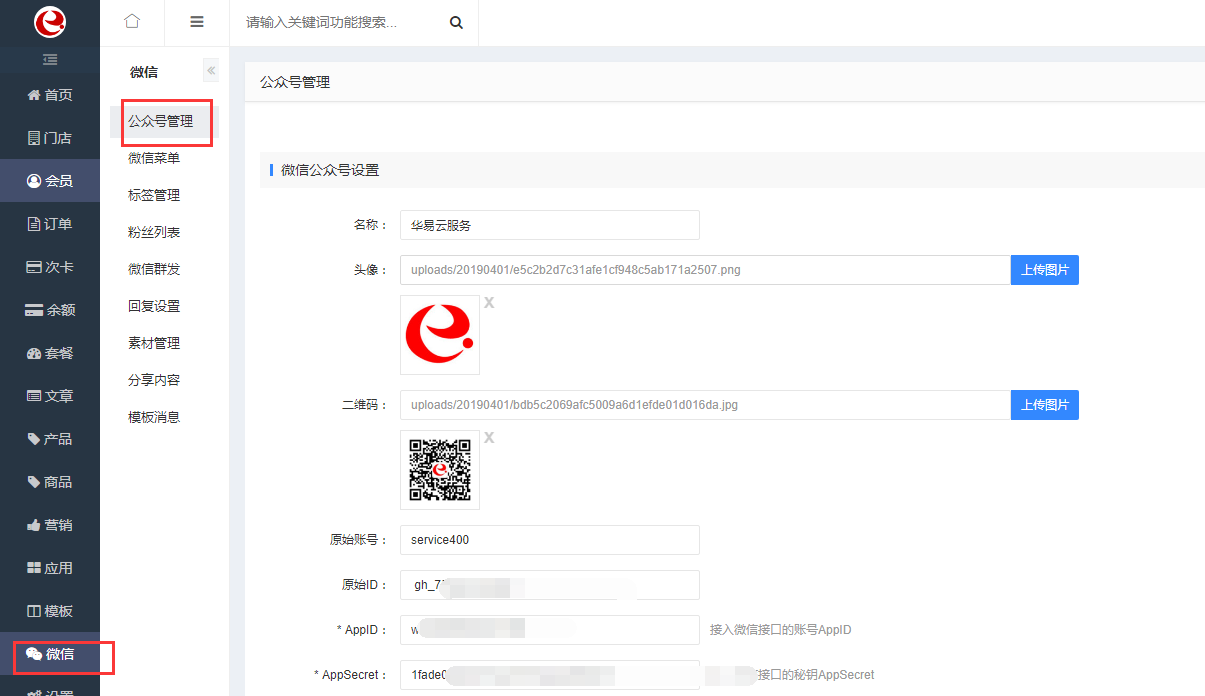Open the 营销 sidebar section
Viewport: 1205px width, 696px height.
[x=50, y=525]
